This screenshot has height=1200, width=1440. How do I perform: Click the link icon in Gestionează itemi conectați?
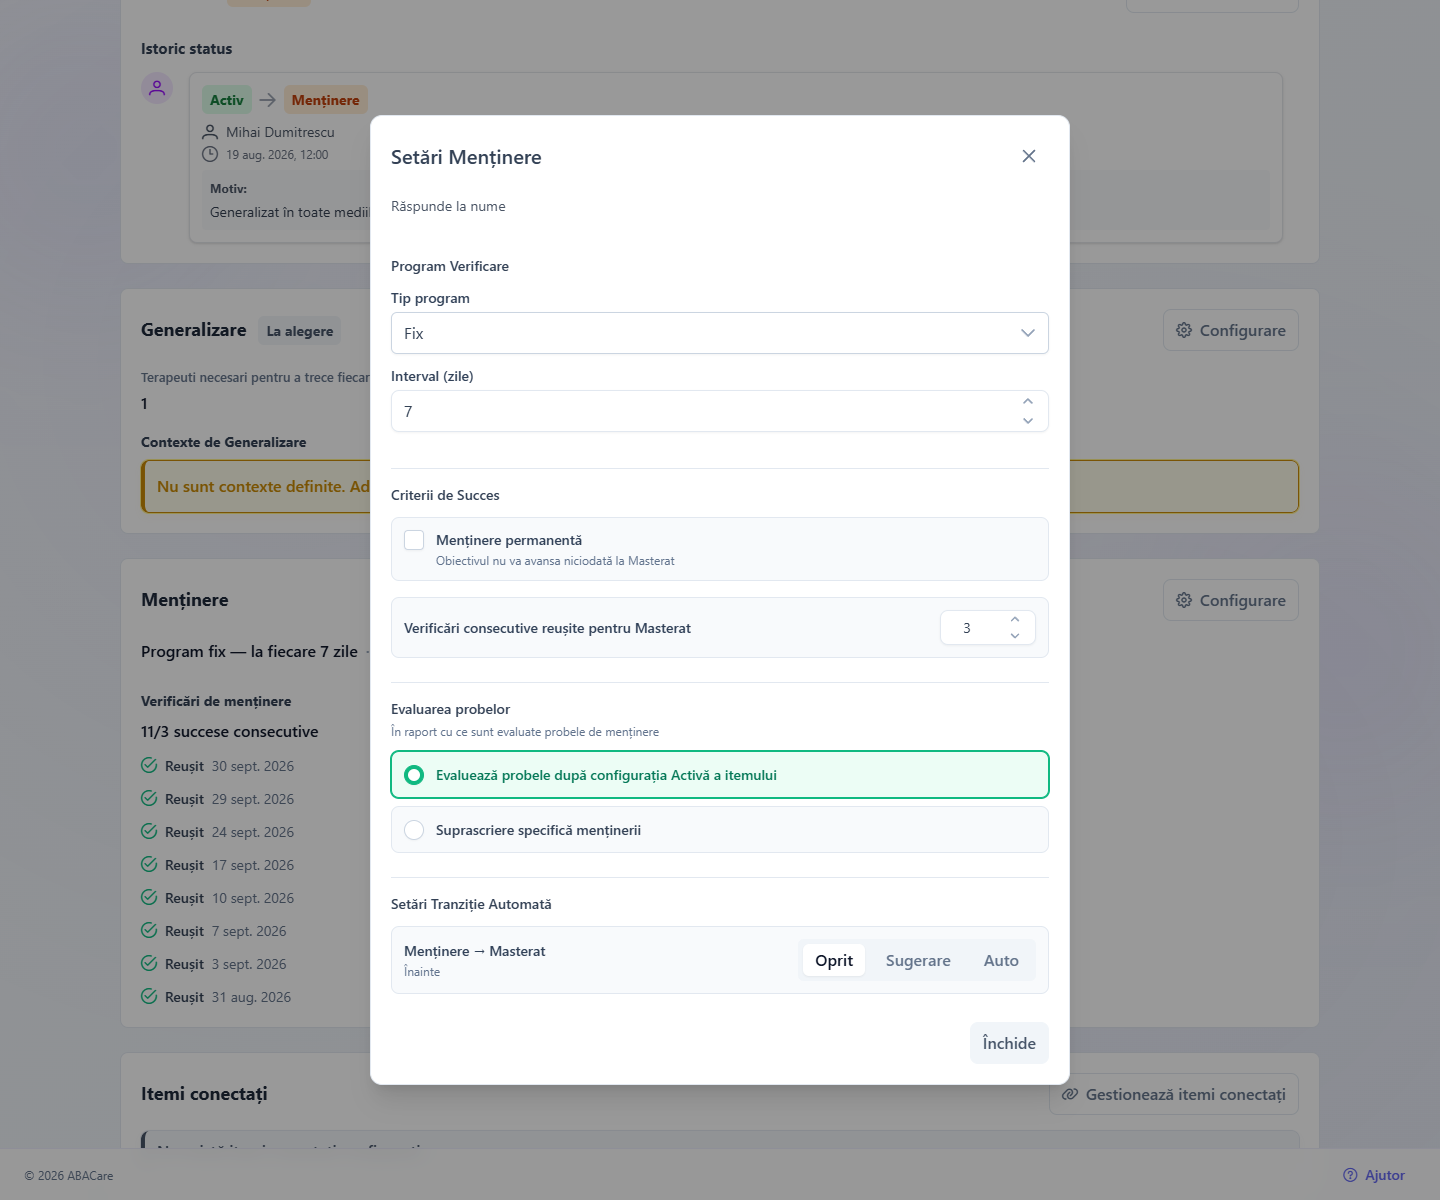click(x=1070, y=1094)
